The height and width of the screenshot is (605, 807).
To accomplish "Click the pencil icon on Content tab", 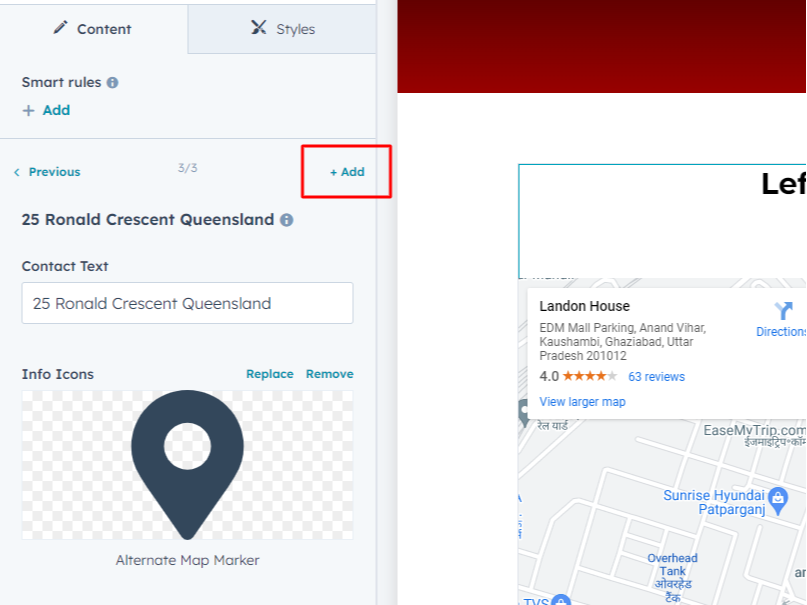I will [x=60, y=27].
